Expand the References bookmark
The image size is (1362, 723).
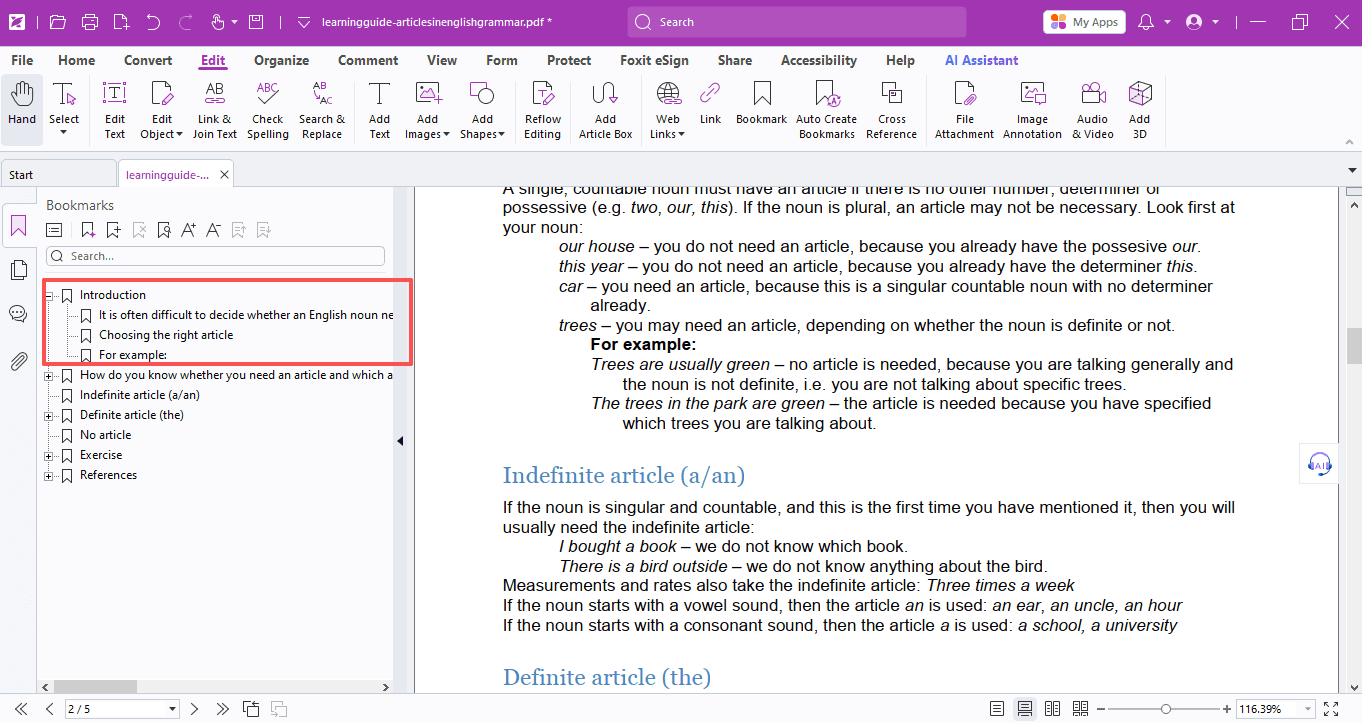pyautogui.click(x=49, y=475)
